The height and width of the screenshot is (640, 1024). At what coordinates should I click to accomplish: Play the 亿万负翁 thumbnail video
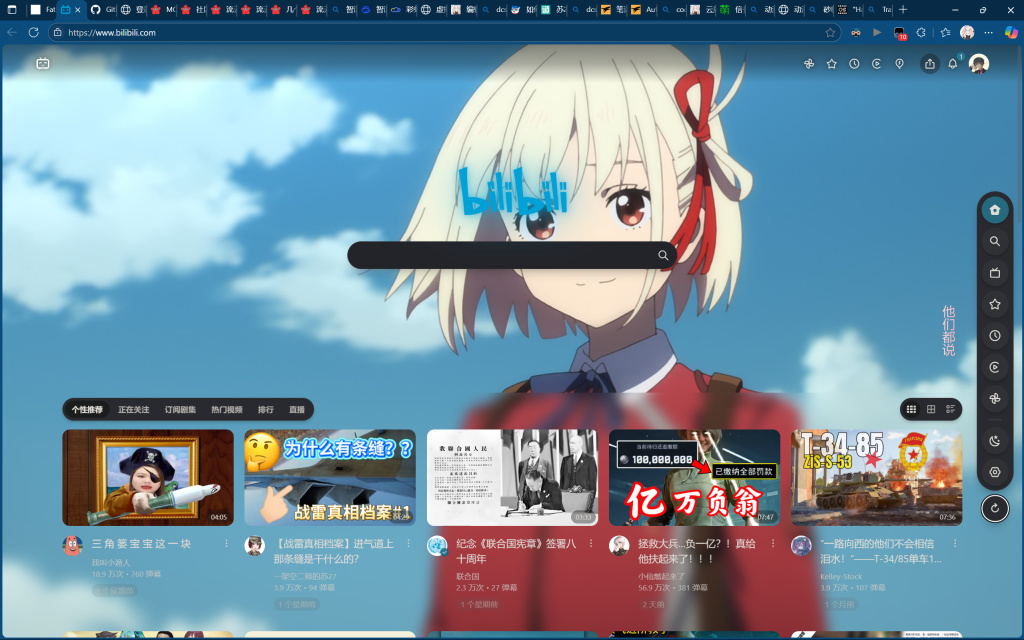click(694, 477)
